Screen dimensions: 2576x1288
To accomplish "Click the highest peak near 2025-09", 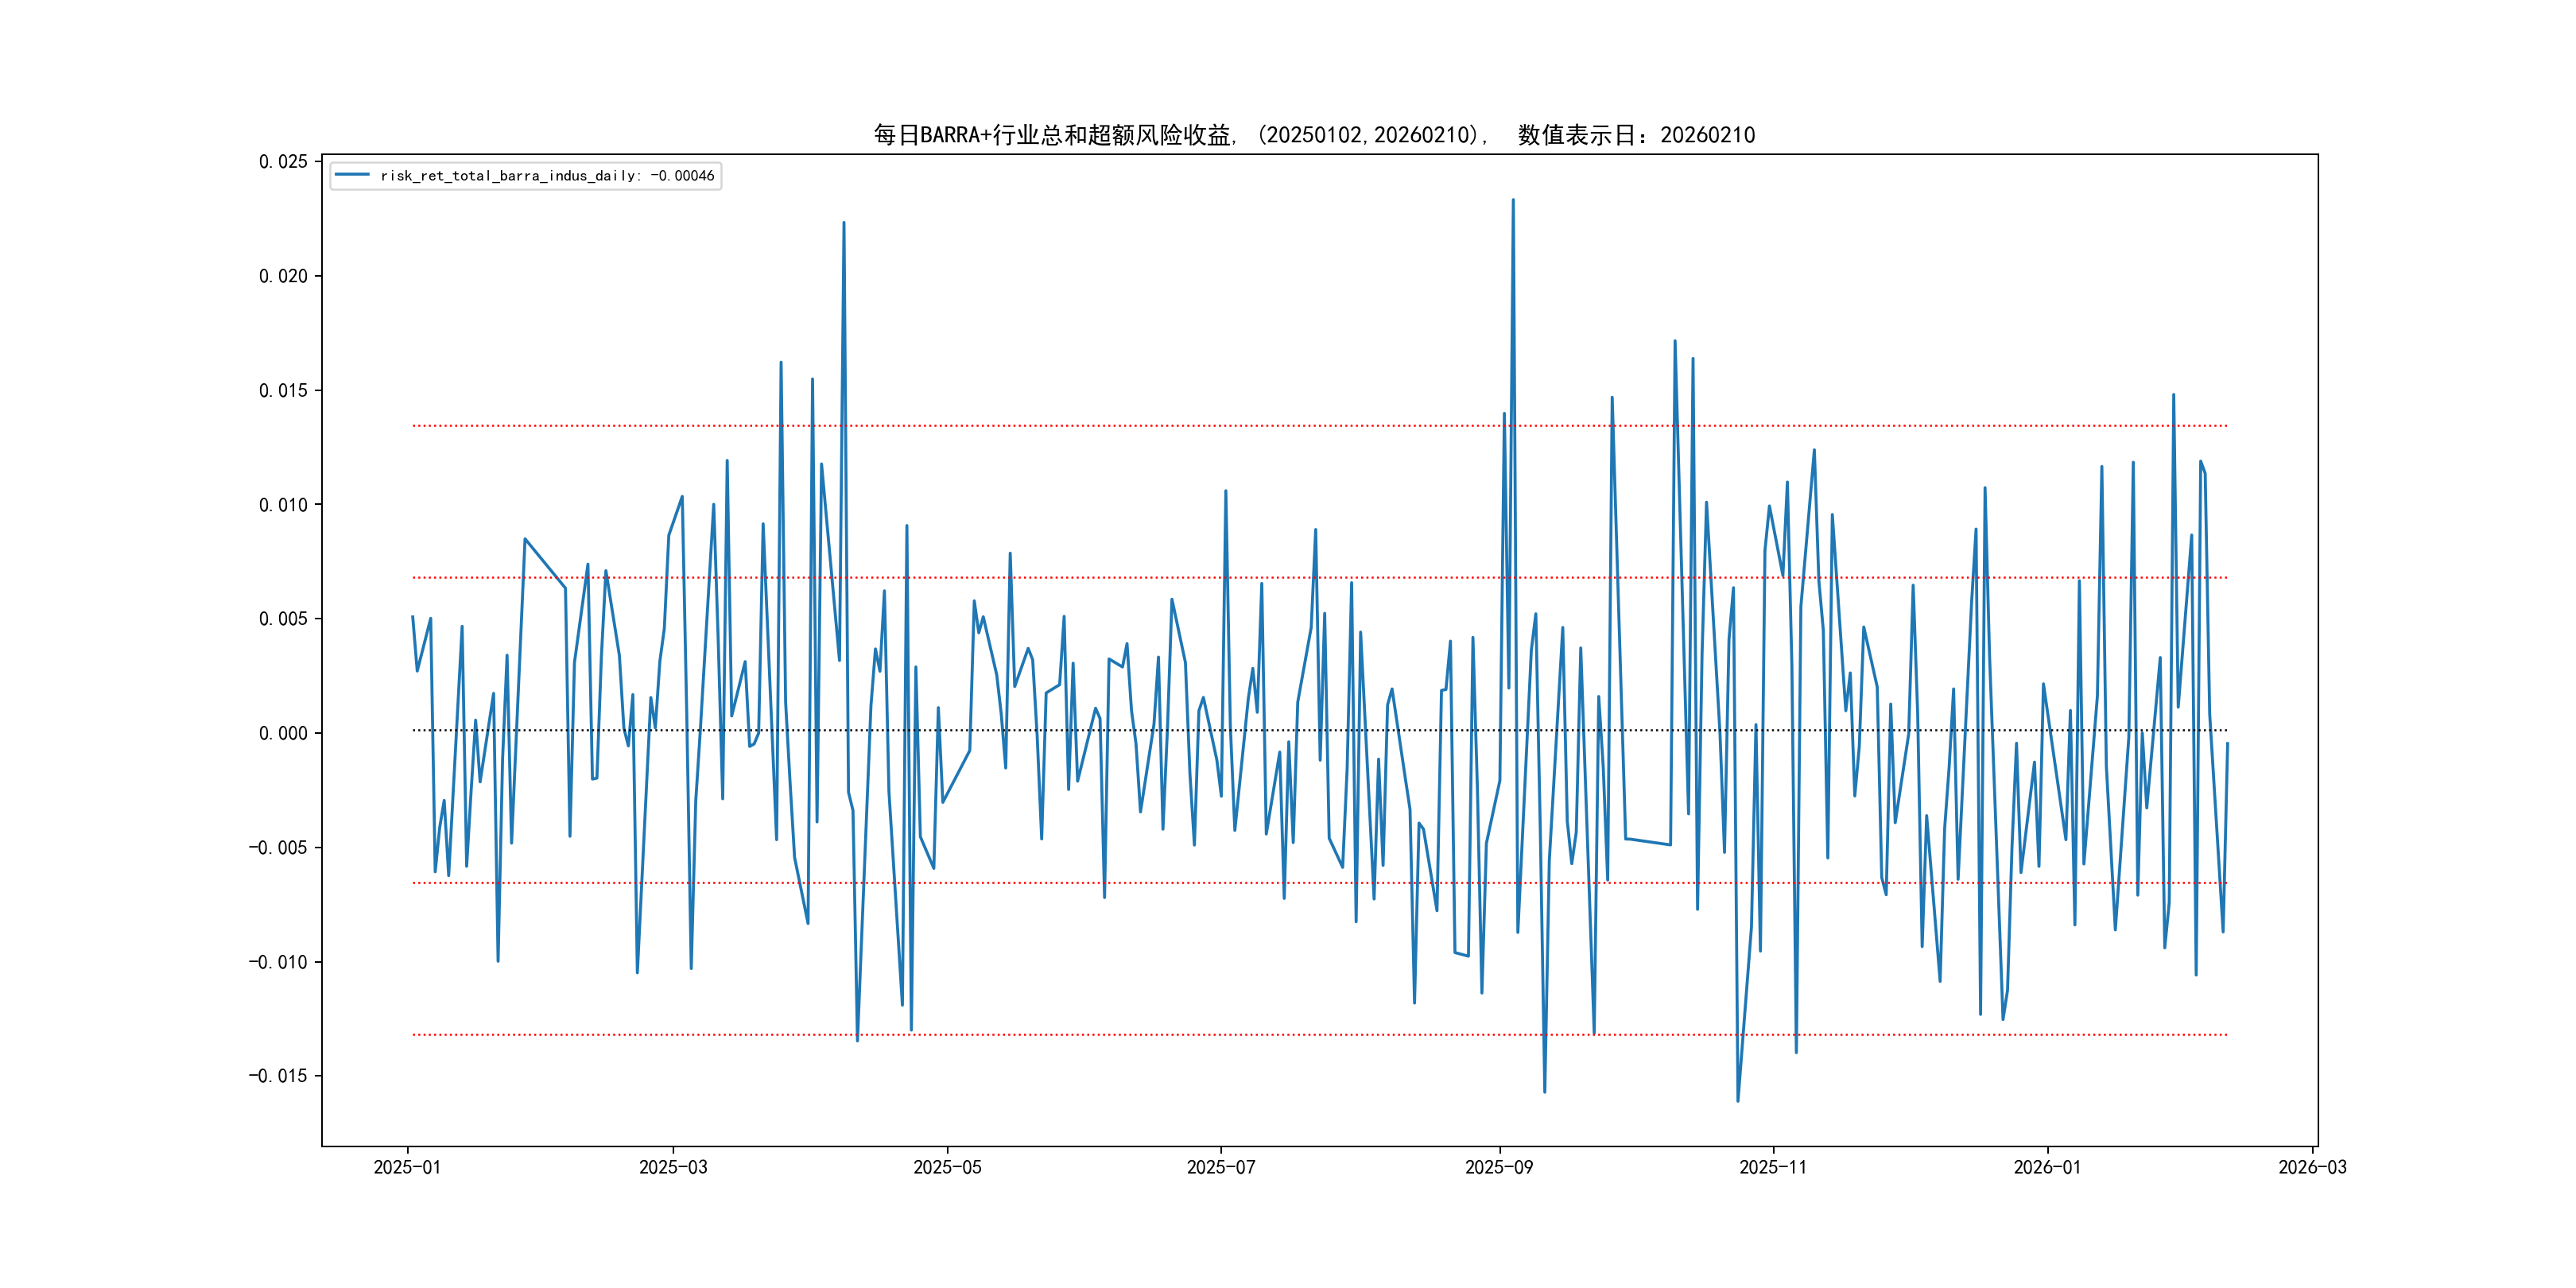I will tap(1512, 201).
